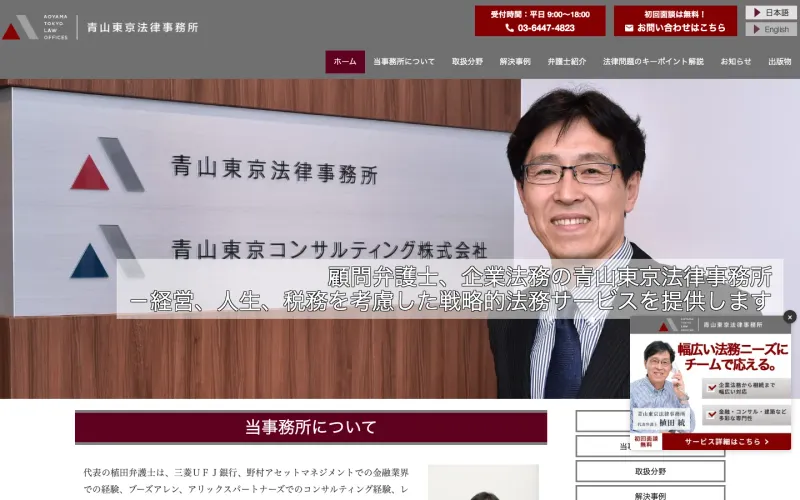Click the portrait thumbnail beside the intro paragraph

pos(483,482)
